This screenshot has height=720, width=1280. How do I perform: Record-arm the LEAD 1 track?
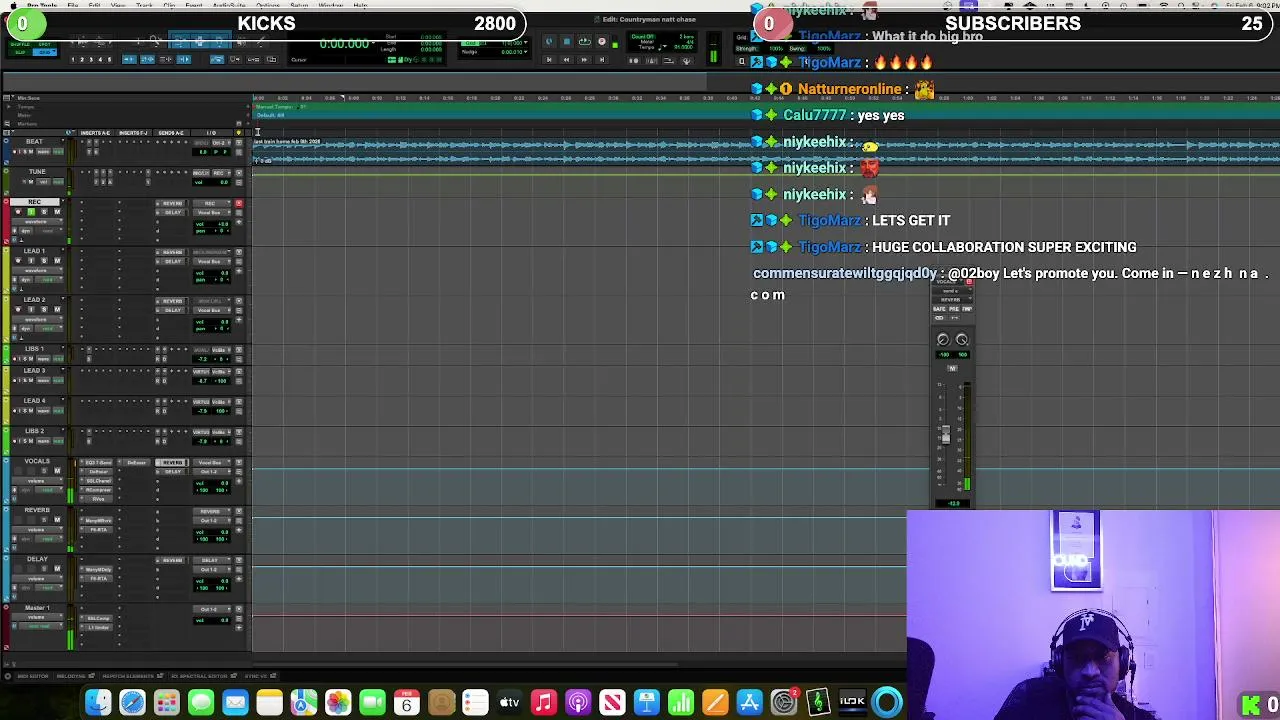click(18, 261)
